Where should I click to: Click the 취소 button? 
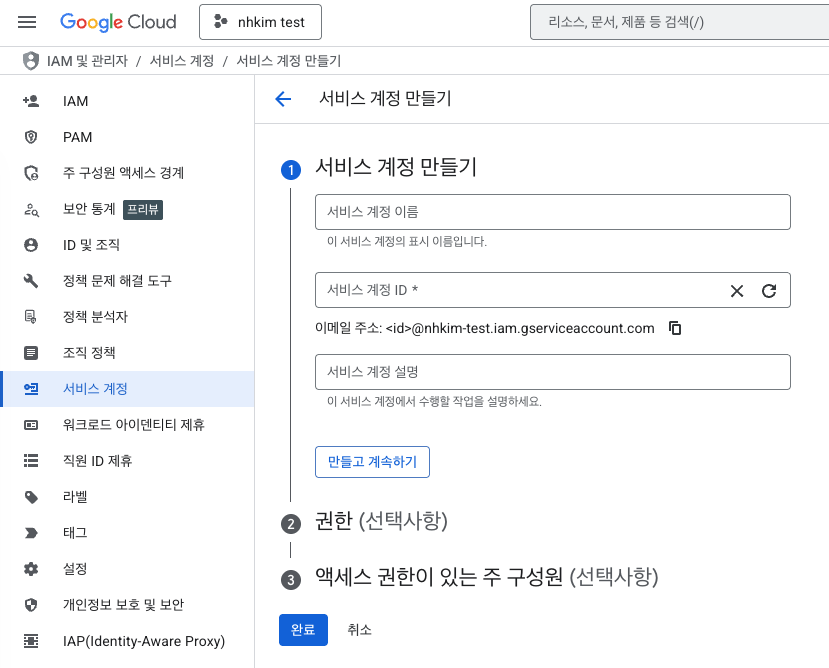pyautogui.click(x=359, y=630)
